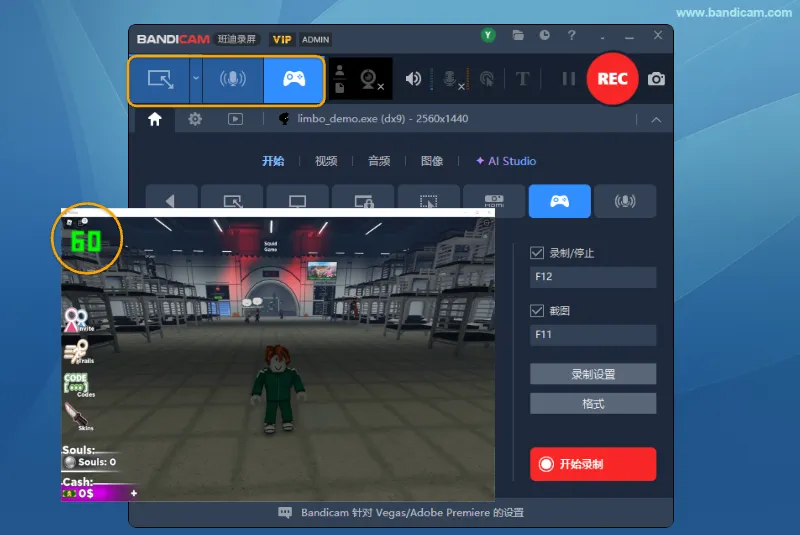The height and width of the screenshot is (535, 800).
Task: Click the green 60 FPS counter
Action: [x=86, y=241]
